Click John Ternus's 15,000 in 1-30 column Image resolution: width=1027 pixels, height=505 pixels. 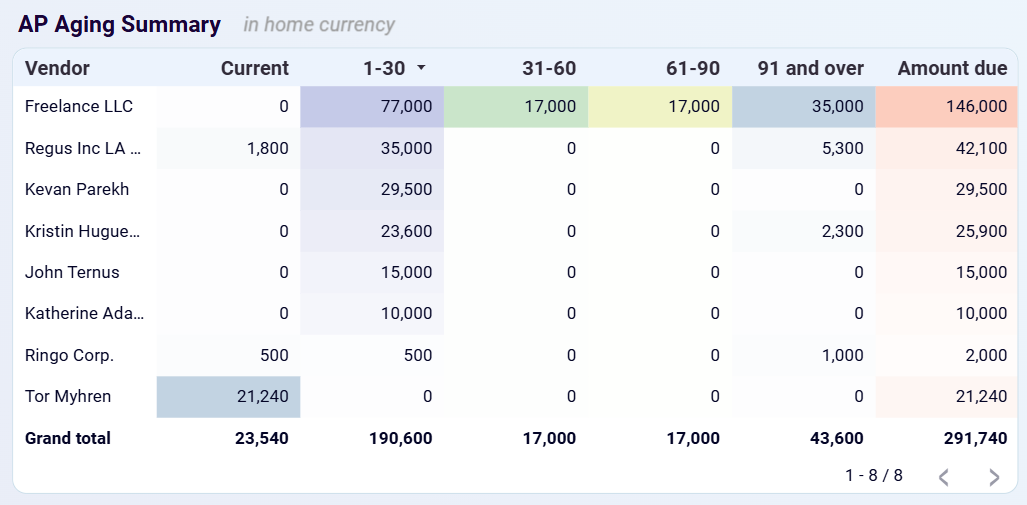372,272
